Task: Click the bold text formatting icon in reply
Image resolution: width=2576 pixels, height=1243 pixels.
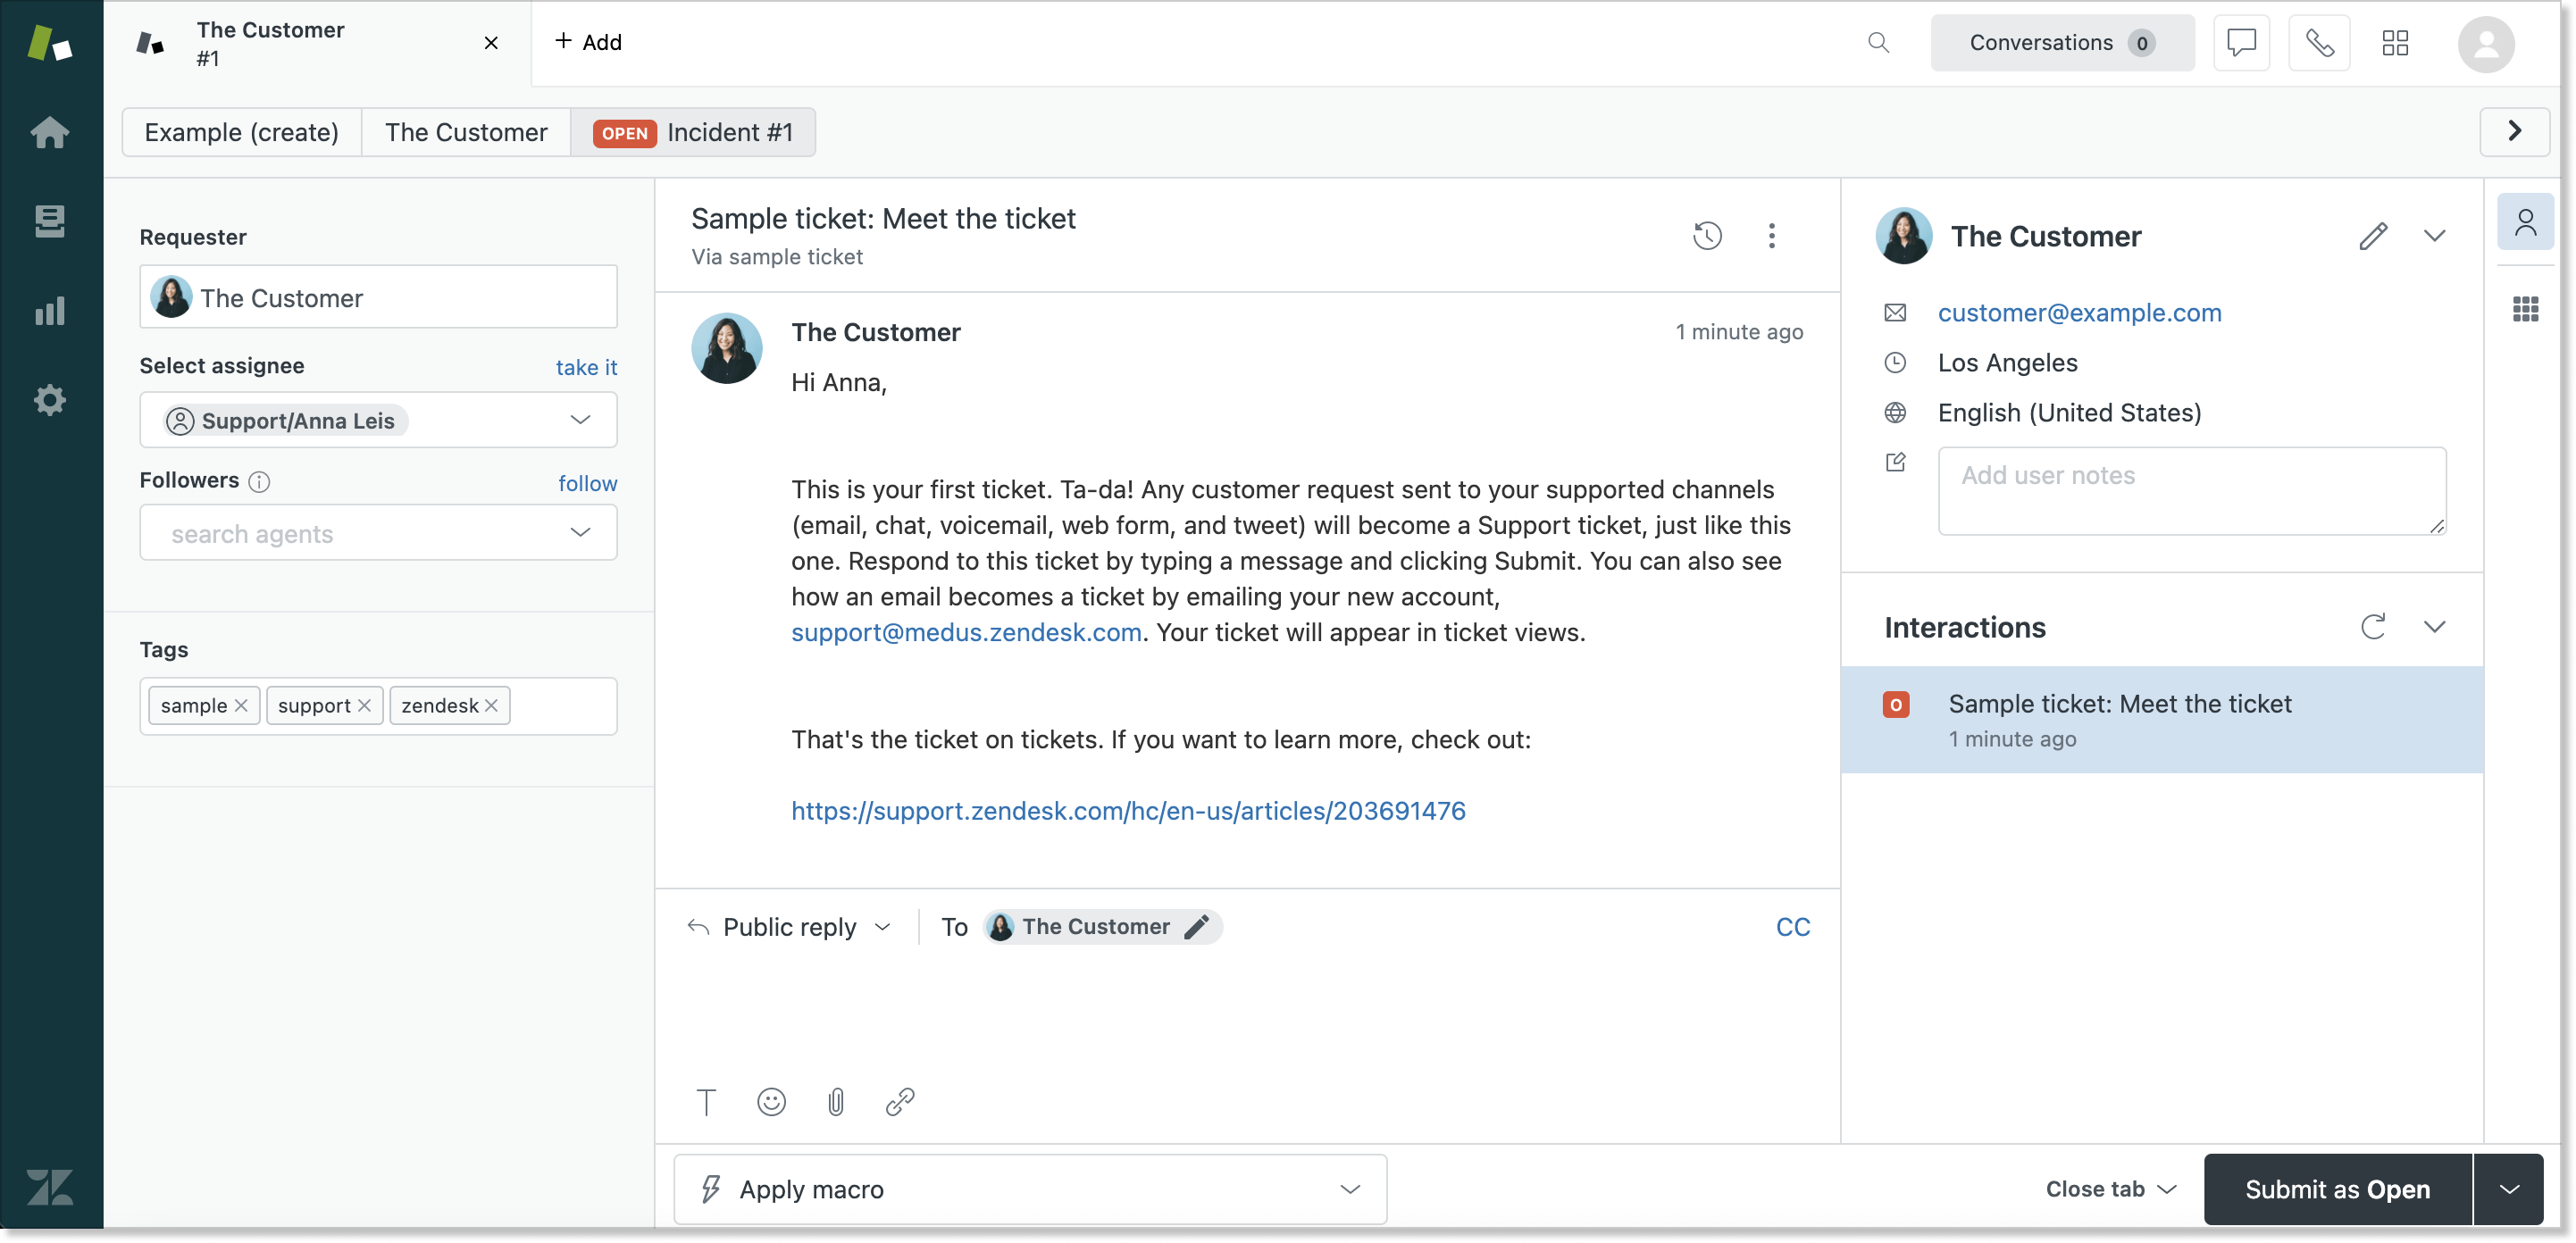Action: coord(707,1102)
